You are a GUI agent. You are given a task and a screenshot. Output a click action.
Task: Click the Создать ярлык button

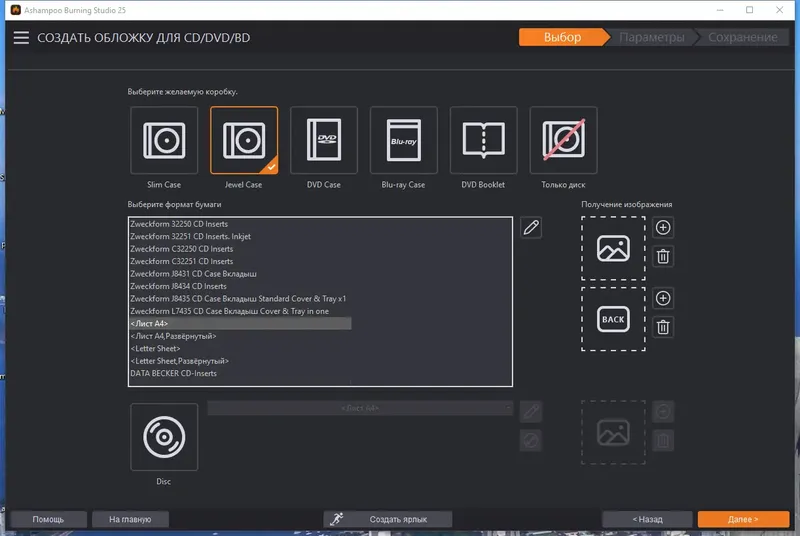tap(388, 519)
